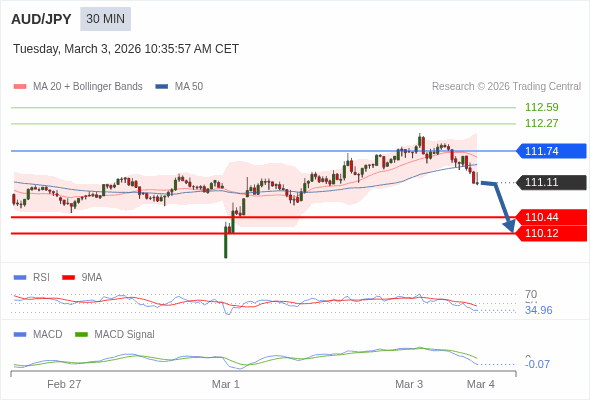Click the Feb 27 date axis label
The image size is (590, 400).
(x=64, y=384)
